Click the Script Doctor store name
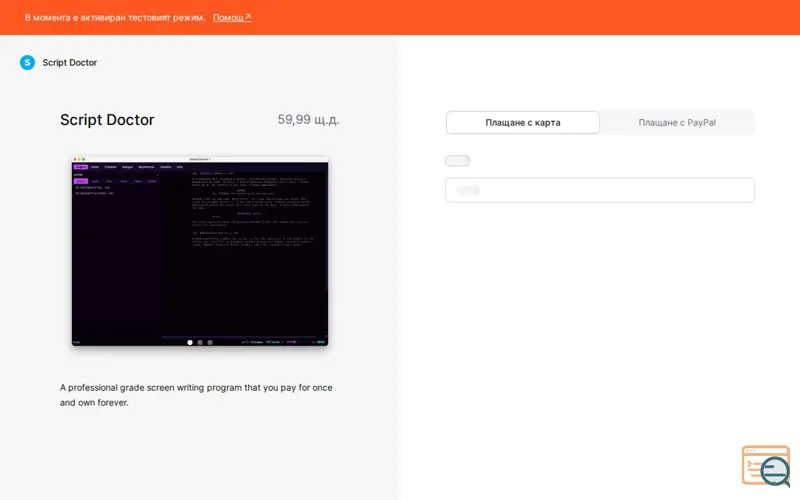Screen dimensions: 800x500 (69, 62)
